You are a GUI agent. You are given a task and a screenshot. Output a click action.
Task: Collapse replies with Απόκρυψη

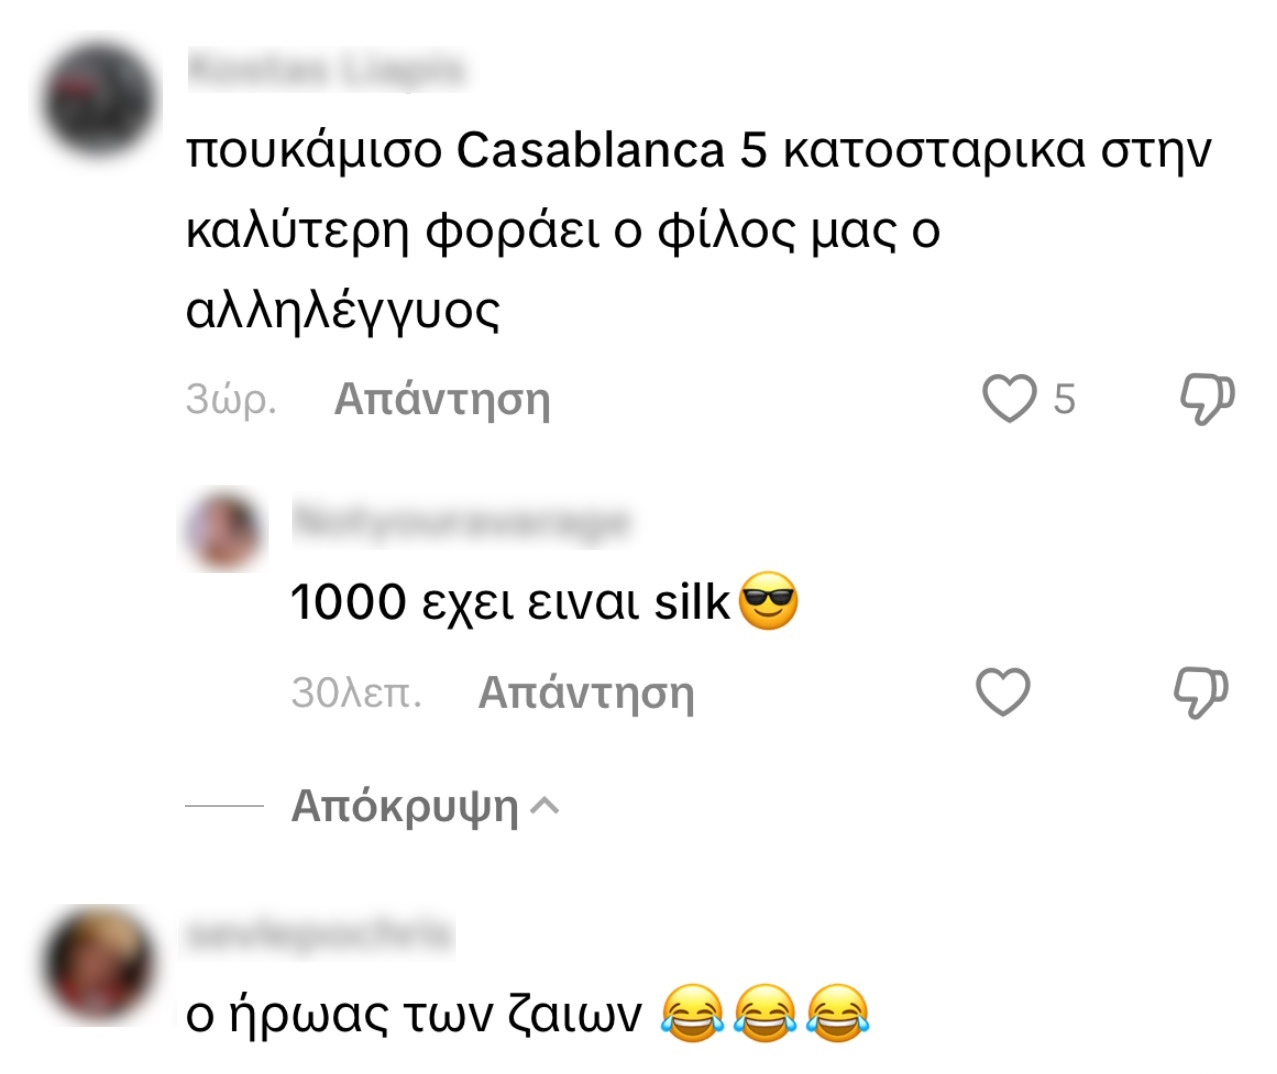pos(405,806)
